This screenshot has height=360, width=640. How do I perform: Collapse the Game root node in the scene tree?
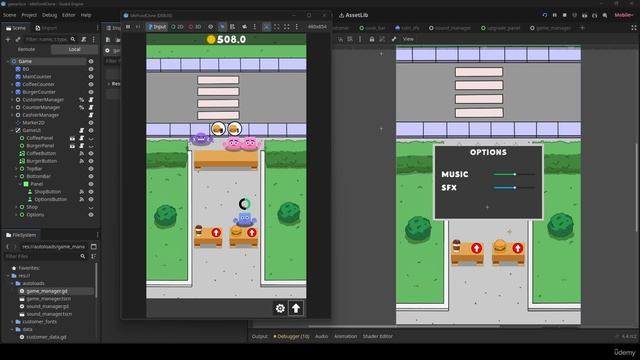click(x=8, y=61)
